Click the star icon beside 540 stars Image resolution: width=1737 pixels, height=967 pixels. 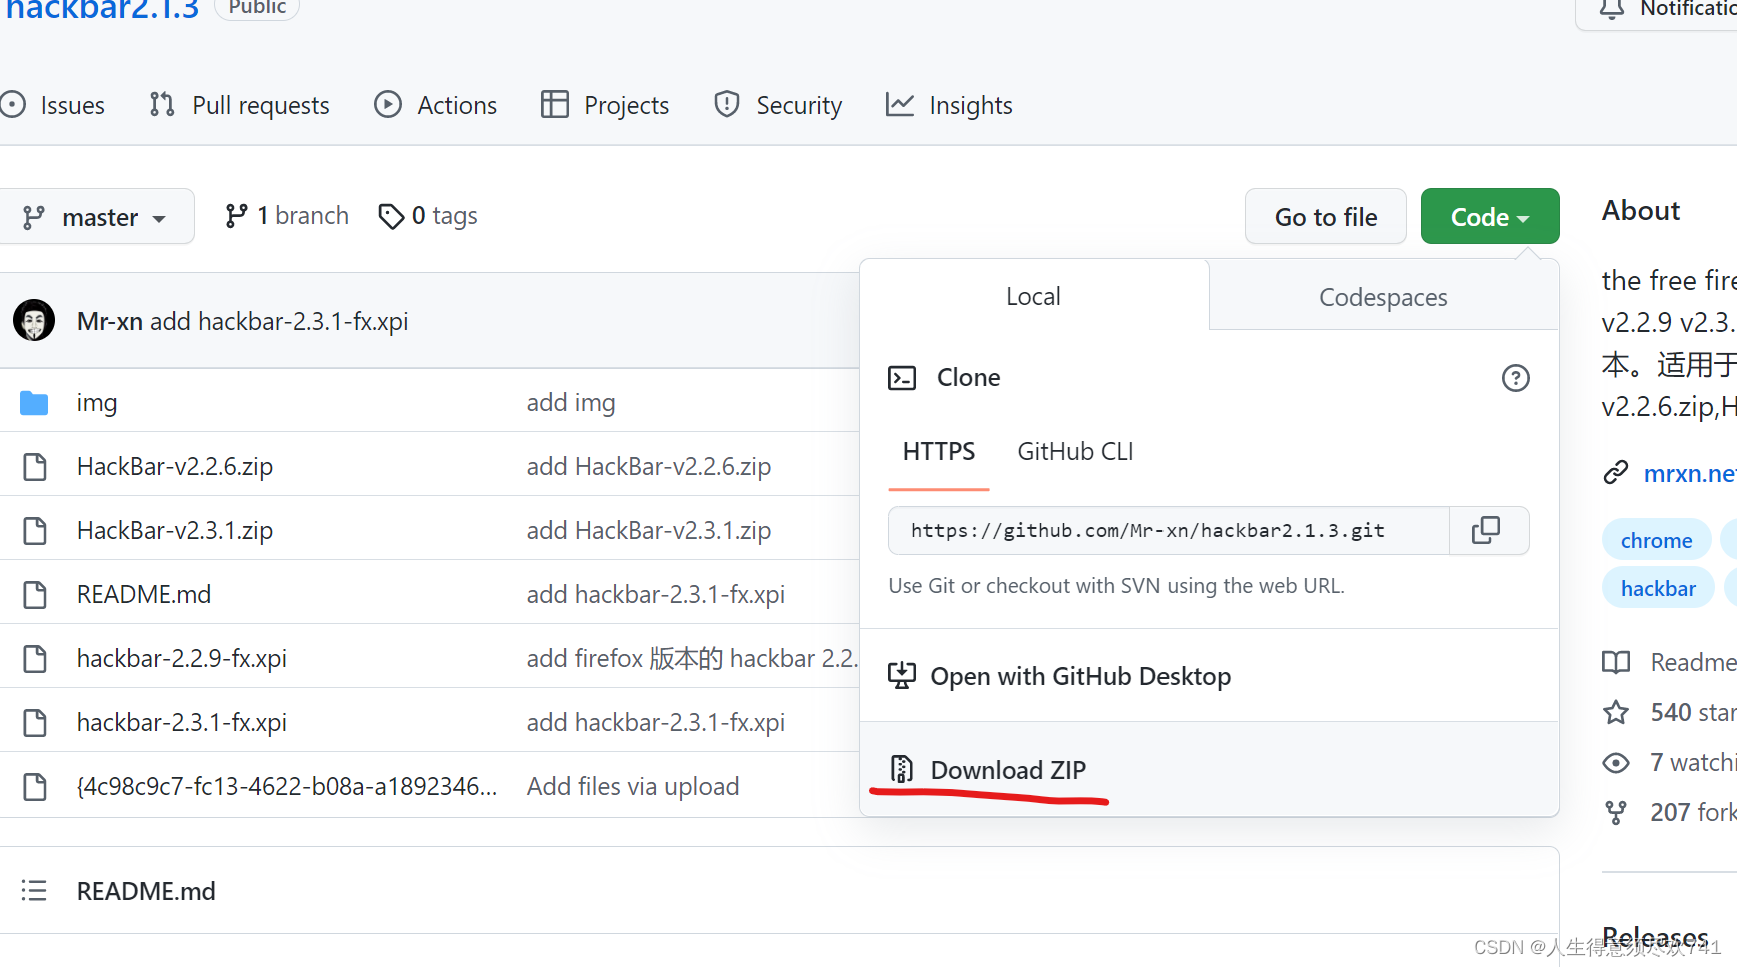[1616, 712]
